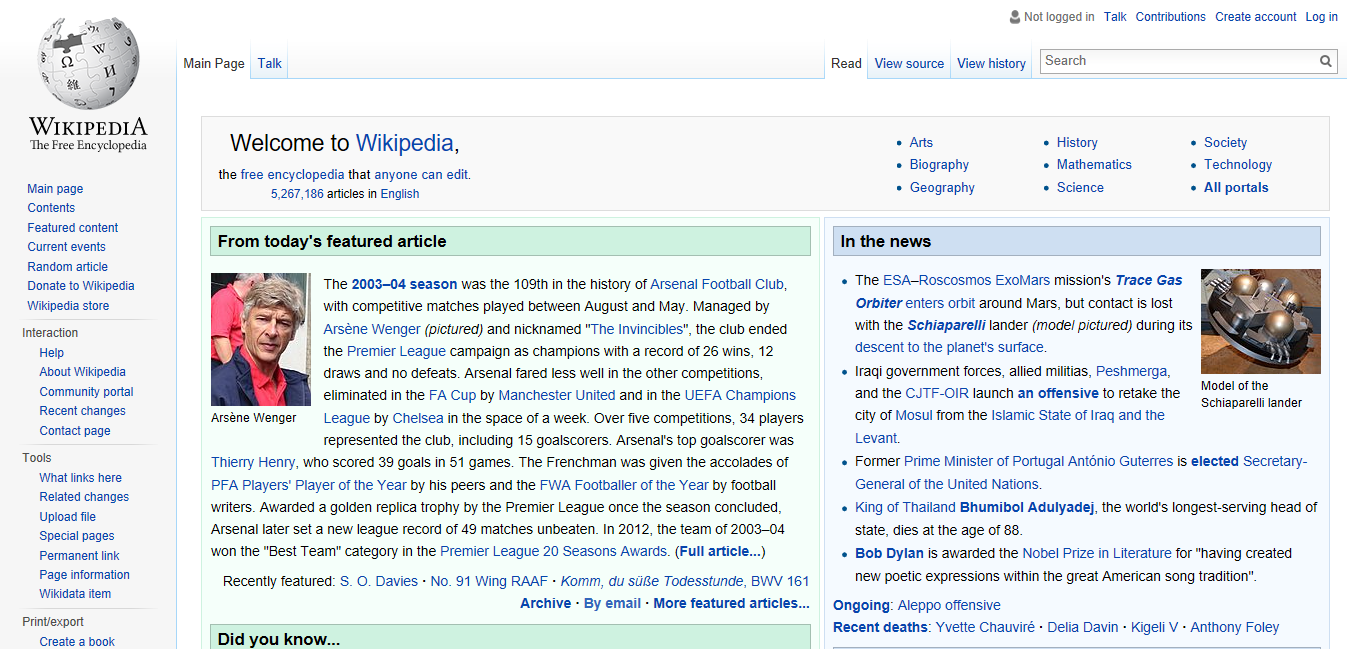This screenshot has width=1347, height=649.
Task: Open the History portal
Action: pos(1077,143)
